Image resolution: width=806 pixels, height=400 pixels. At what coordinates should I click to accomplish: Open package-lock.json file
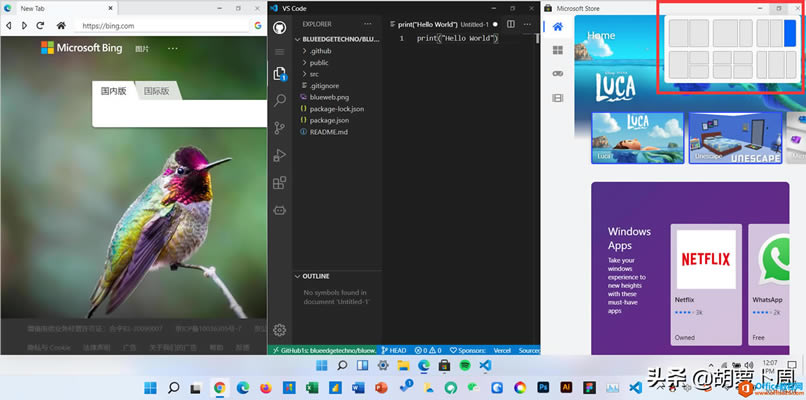click(x=337, y=109)
